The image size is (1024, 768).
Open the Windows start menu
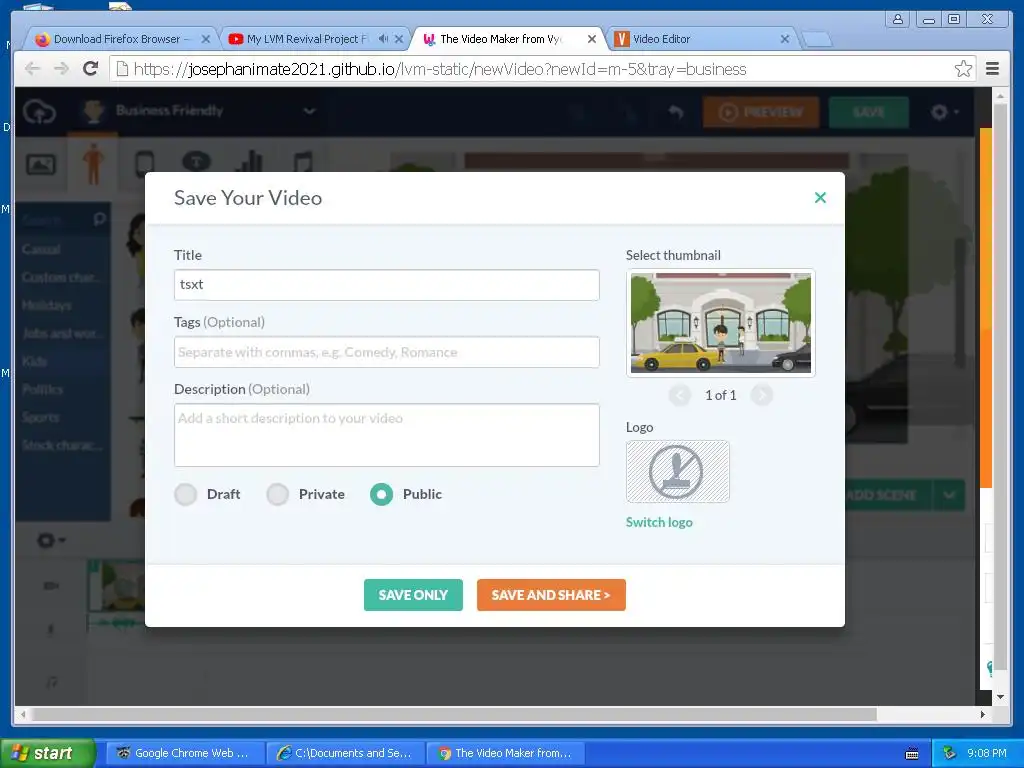[48, 753]
